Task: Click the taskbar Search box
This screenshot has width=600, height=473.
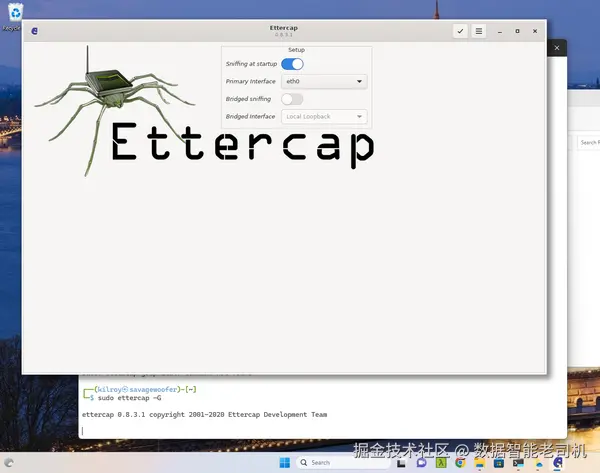Action: pyautogui.click(x=342, y=463)
